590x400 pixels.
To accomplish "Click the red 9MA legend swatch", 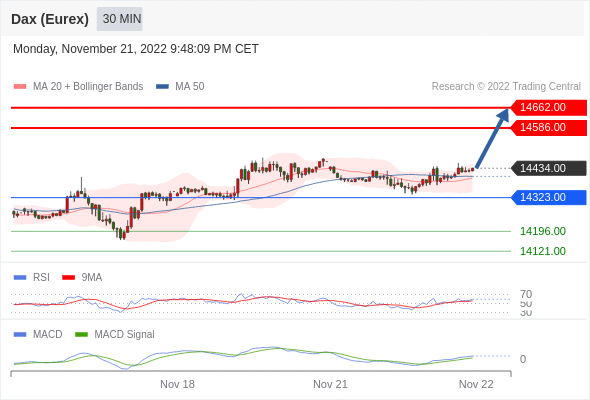I will [68, 278].
